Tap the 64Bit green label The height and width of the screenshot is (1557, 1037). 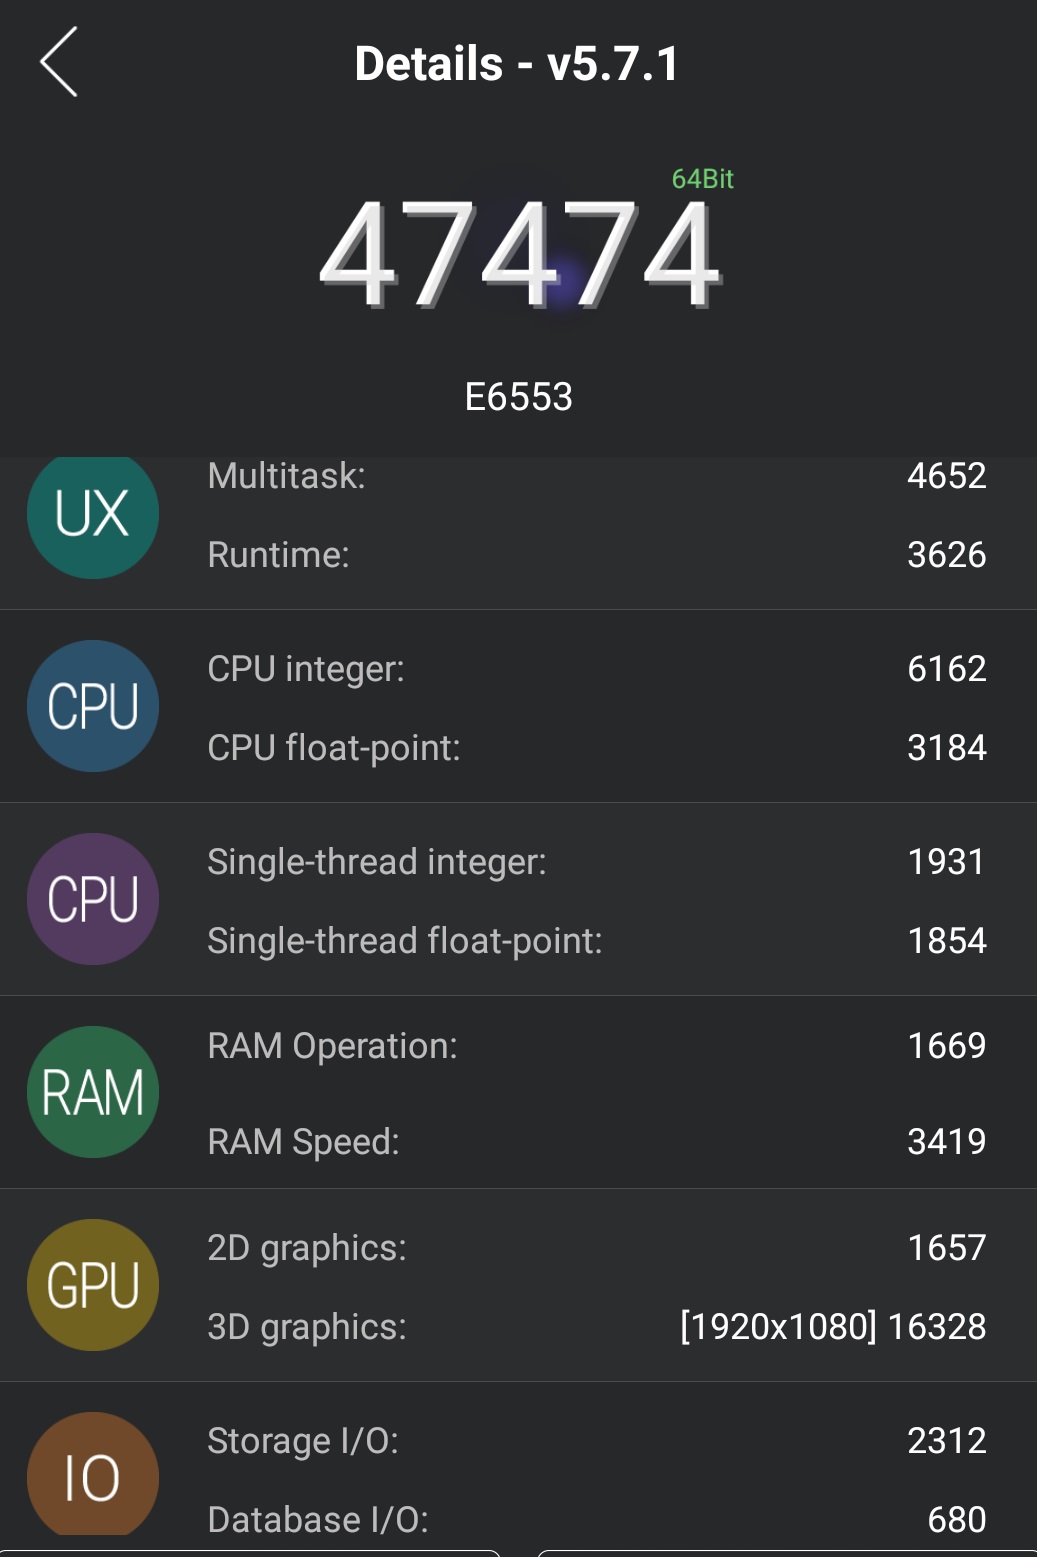[x=702, y=179]
